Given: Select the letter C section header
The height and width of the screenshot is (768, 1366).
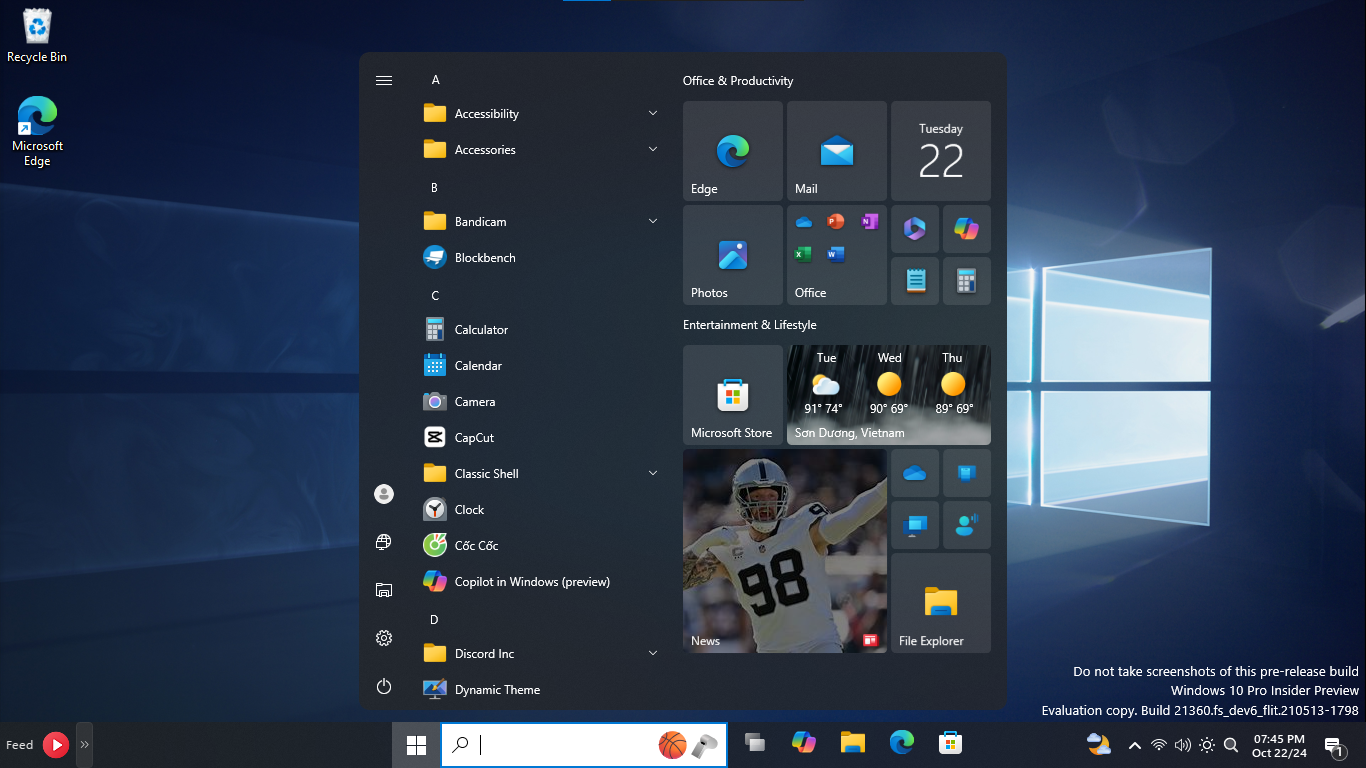Looking at the screenshot, I should coord(435,295).
